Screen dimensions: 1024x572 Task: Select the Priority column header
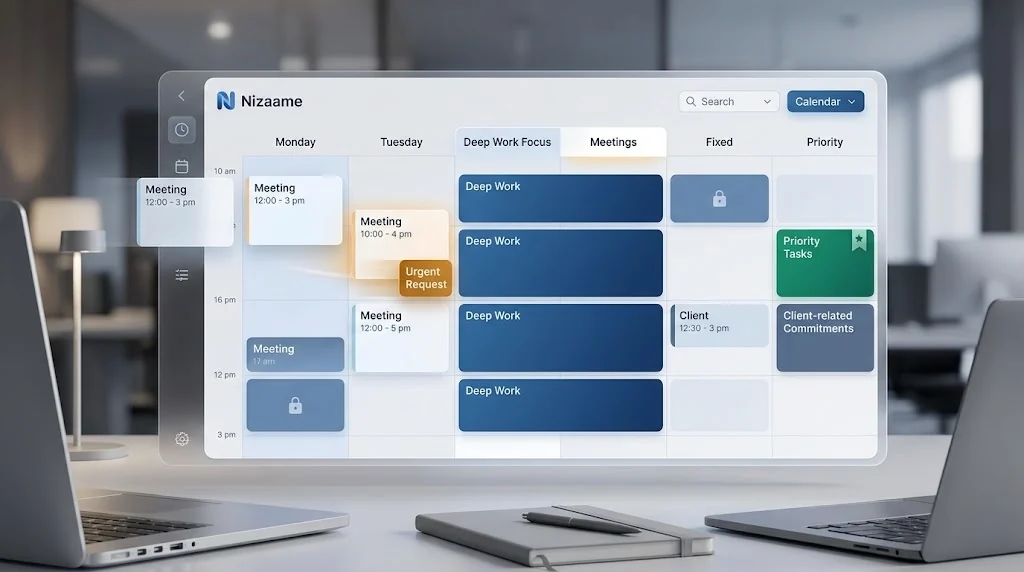(825, 142)
